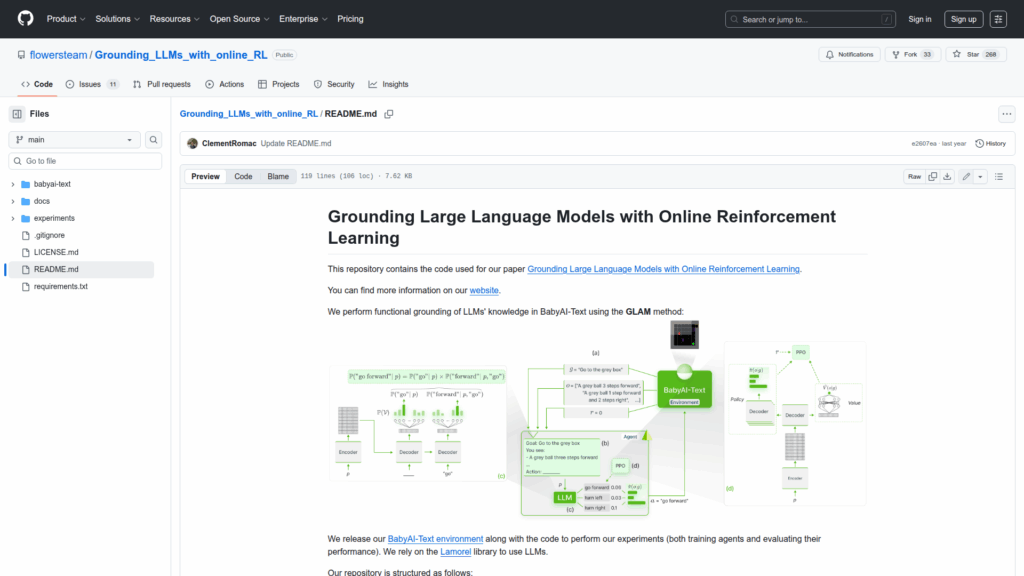
Task: Copy raw file contents
Action: (x=933, y=176)
